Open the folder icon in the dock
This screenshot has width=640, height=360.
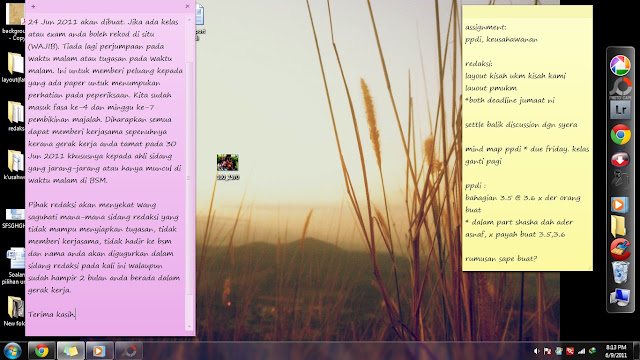click(x=619, y=226)
